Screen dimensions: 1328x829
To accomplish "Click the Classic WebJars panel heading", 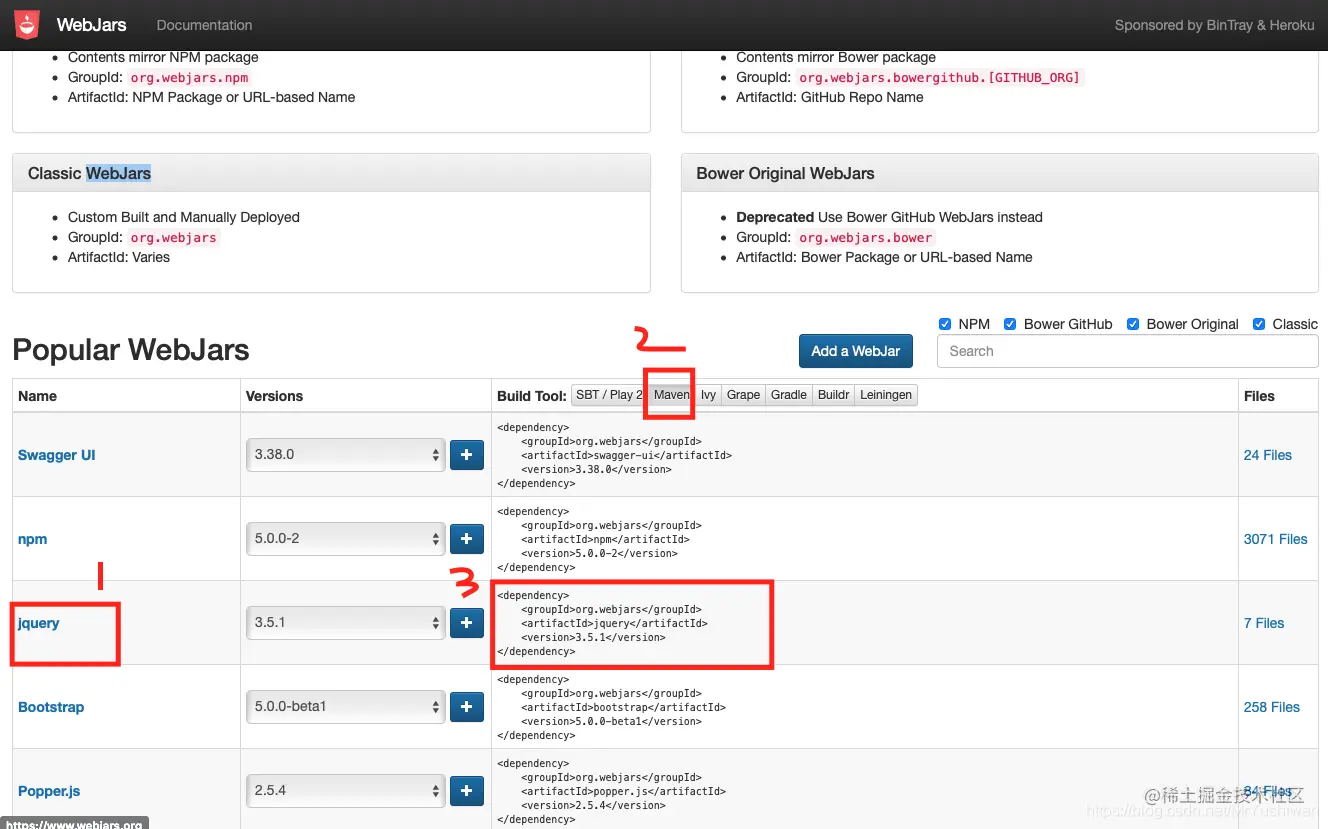I will 89,173.
